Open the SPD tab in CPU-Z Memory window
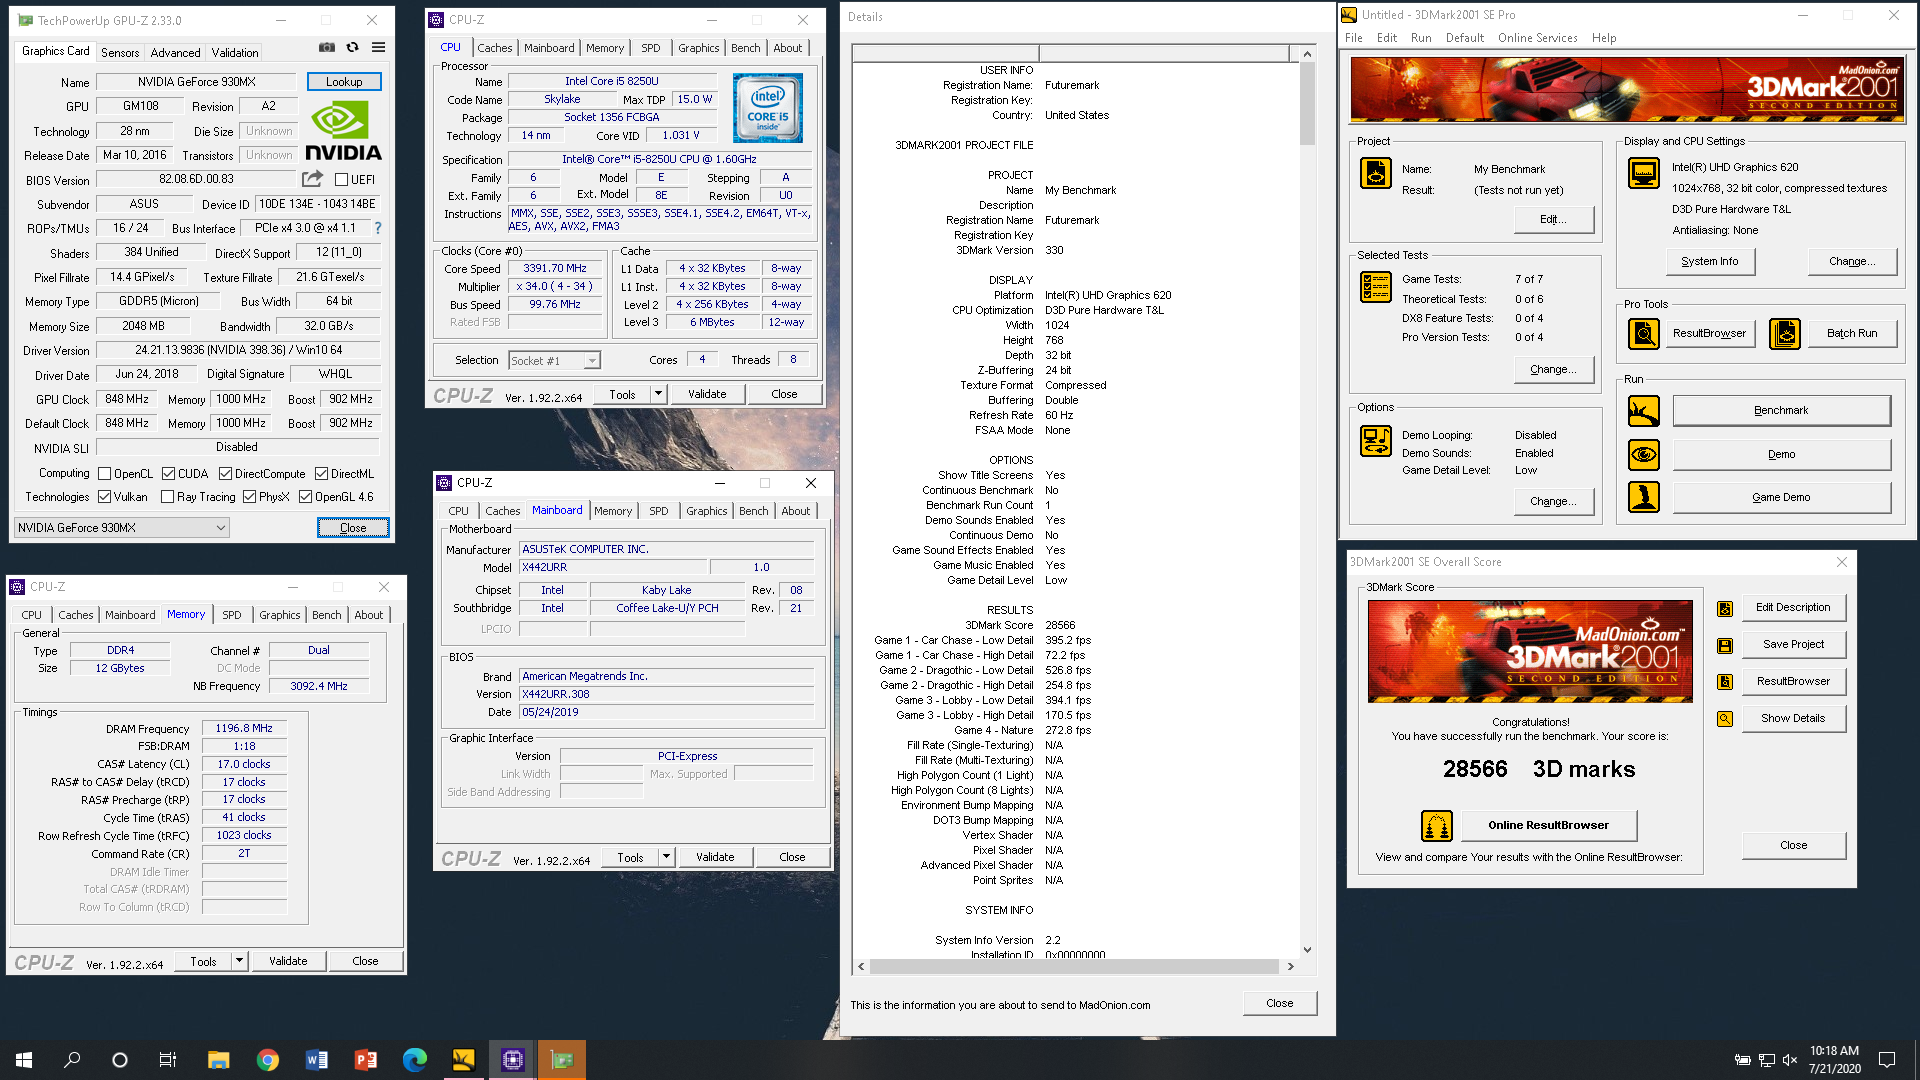This screenshot has width=1920, height=1080. tap(231, 615)
